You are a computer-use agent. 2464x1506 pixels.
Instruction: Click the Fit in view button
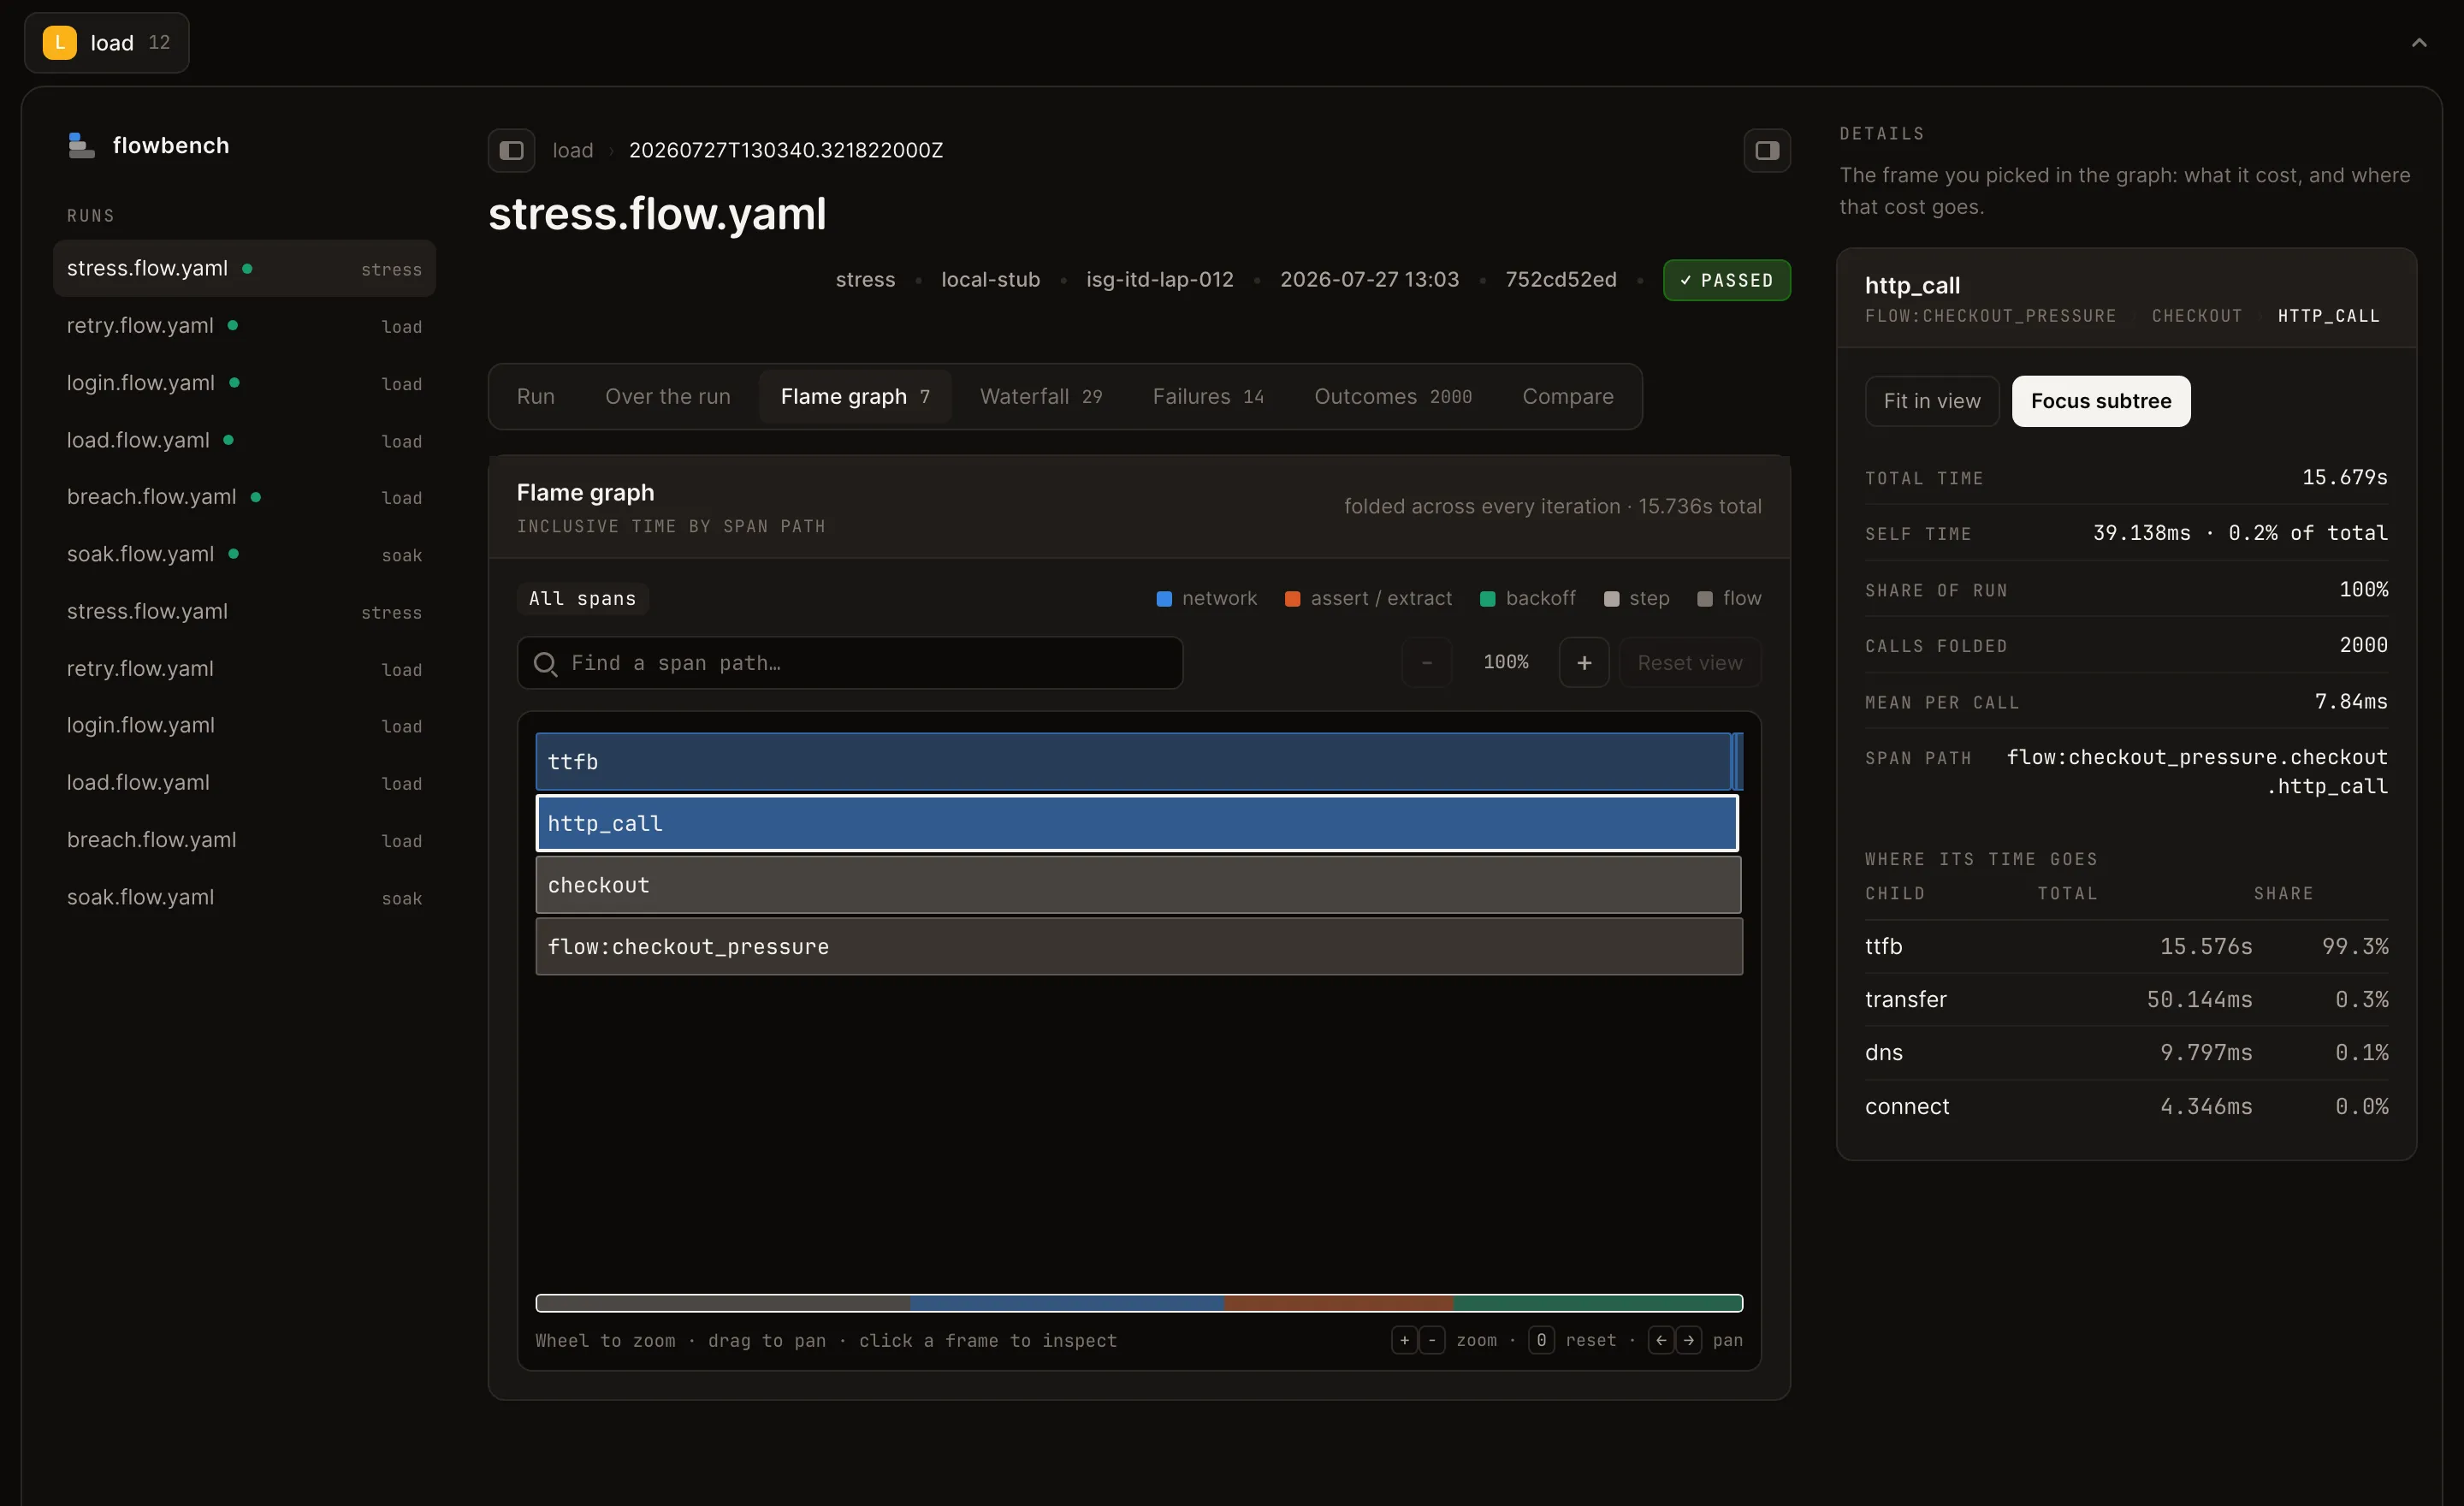[x=1931, y=401]
